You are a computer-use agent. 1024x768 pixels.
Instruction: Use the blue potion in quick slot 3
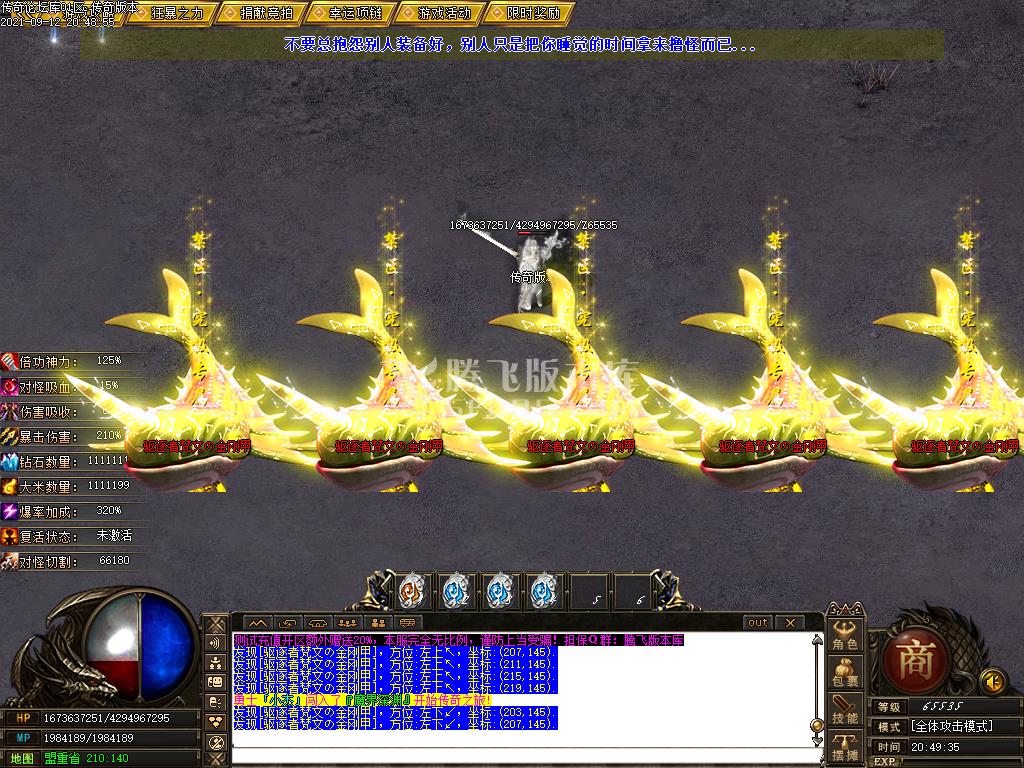pyautogui.click(x=500, y=592)
